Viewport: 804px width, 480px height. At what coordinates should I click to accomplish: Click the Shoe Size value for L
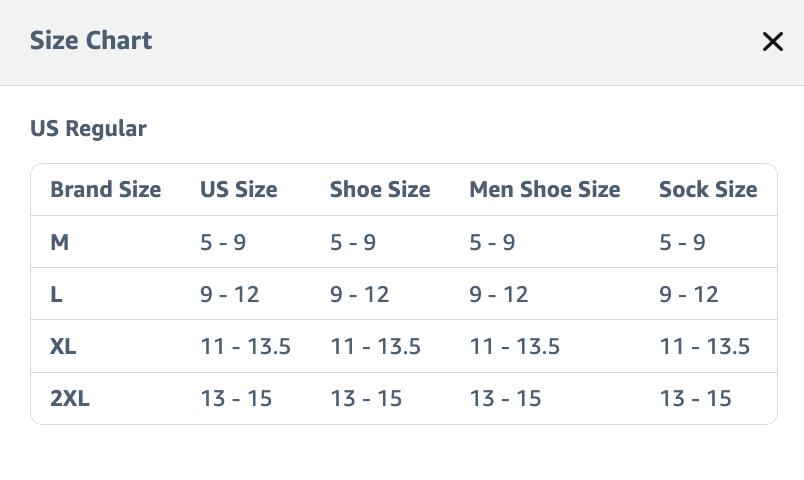tap(359, 294)
